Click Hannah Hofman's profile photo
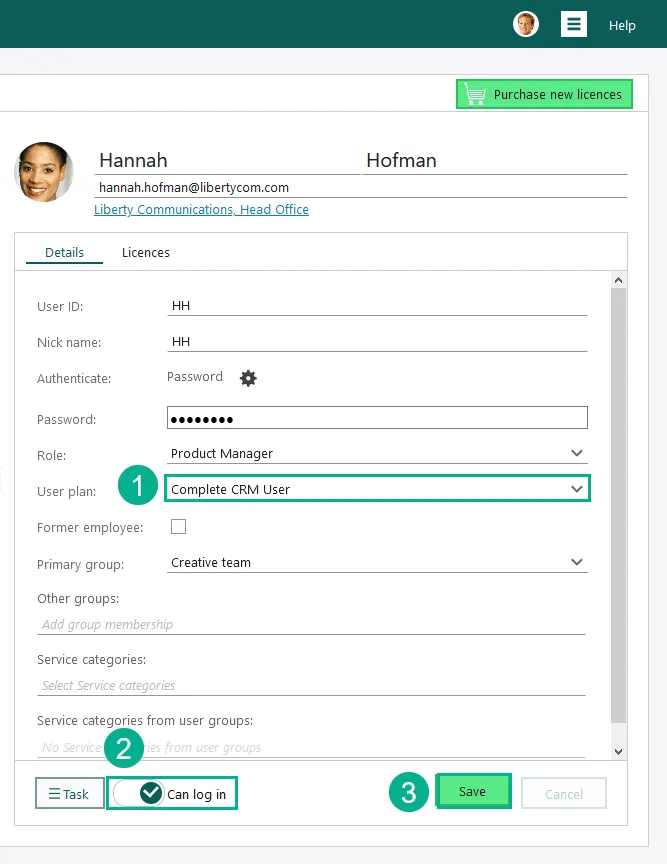This screenshot has width=667, height=864. (44, 172)
